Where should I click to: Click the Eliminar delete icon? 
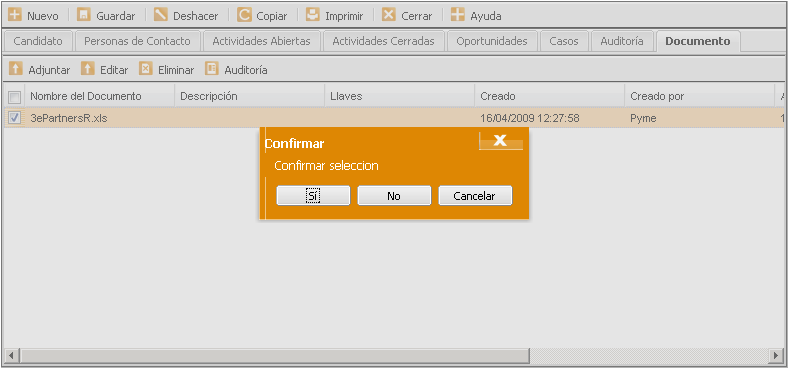[x=146, y=69]
